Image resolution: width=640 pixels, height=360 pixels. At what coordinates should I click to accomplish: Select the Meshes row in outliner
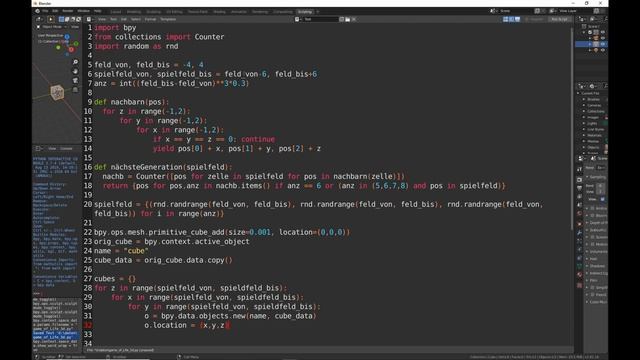(593, 141)
